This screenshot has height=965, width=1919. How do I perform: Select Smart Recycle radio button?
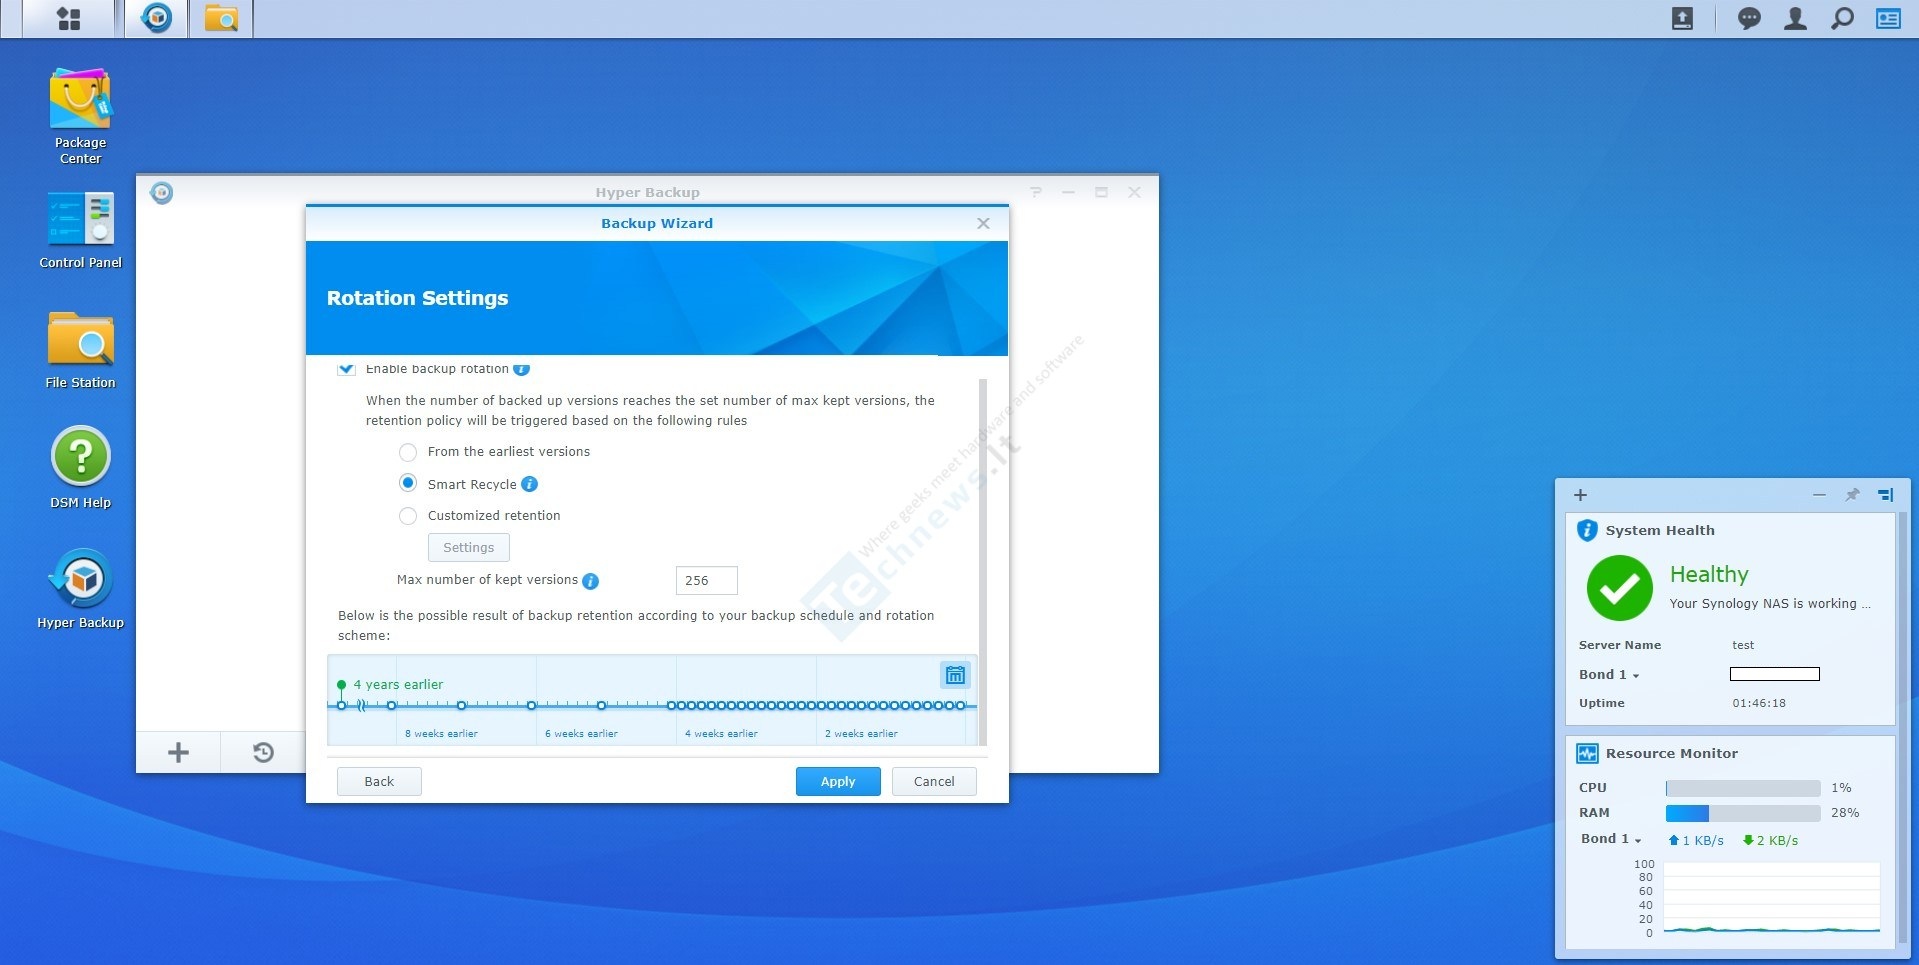tap(408, 483)
